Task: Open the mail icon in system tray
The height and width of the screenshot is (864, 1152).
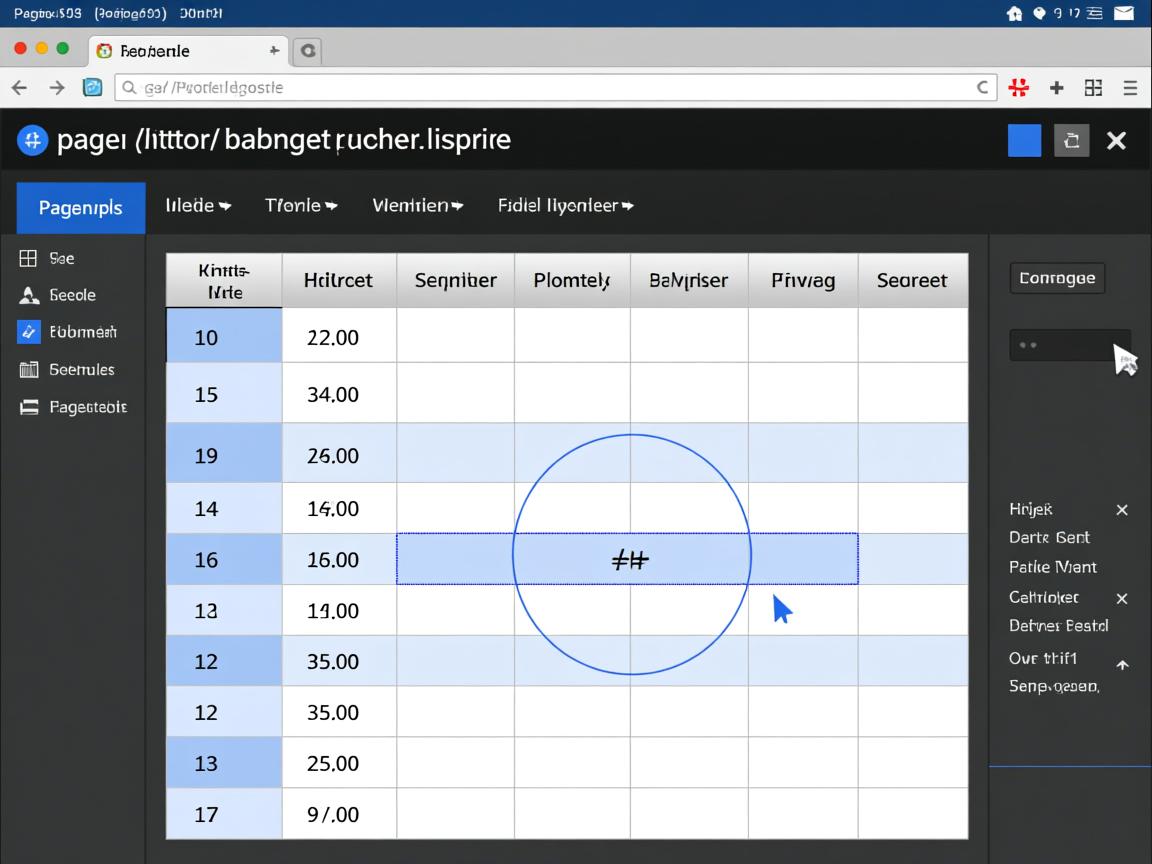Action: [1124, 13]
